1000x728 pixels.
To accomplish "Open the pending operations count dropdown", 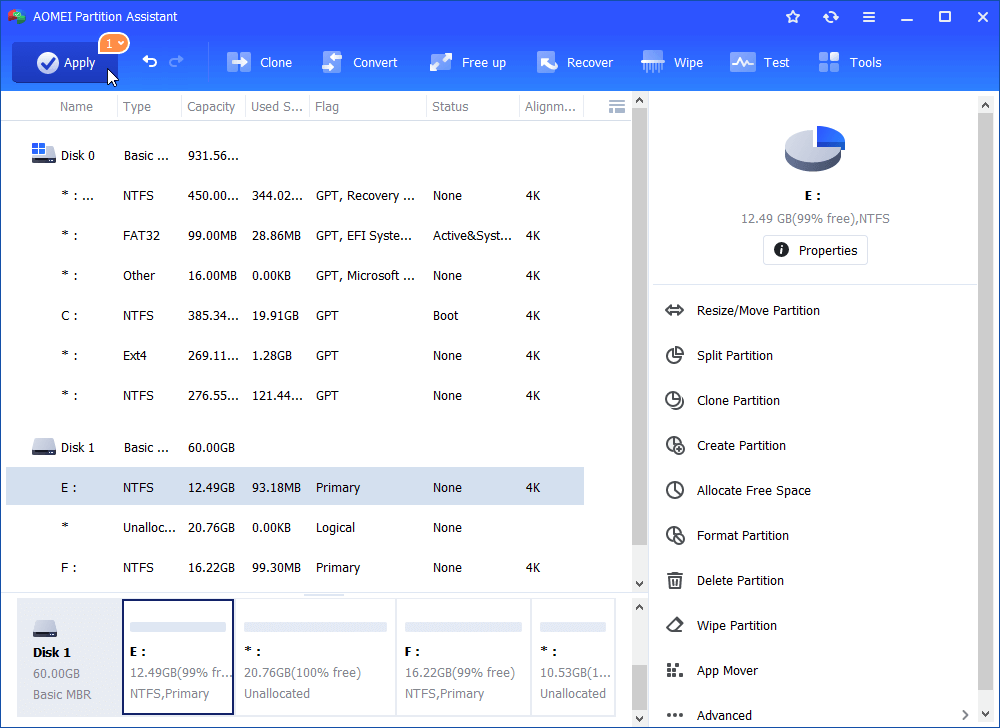I will [114, 43].
